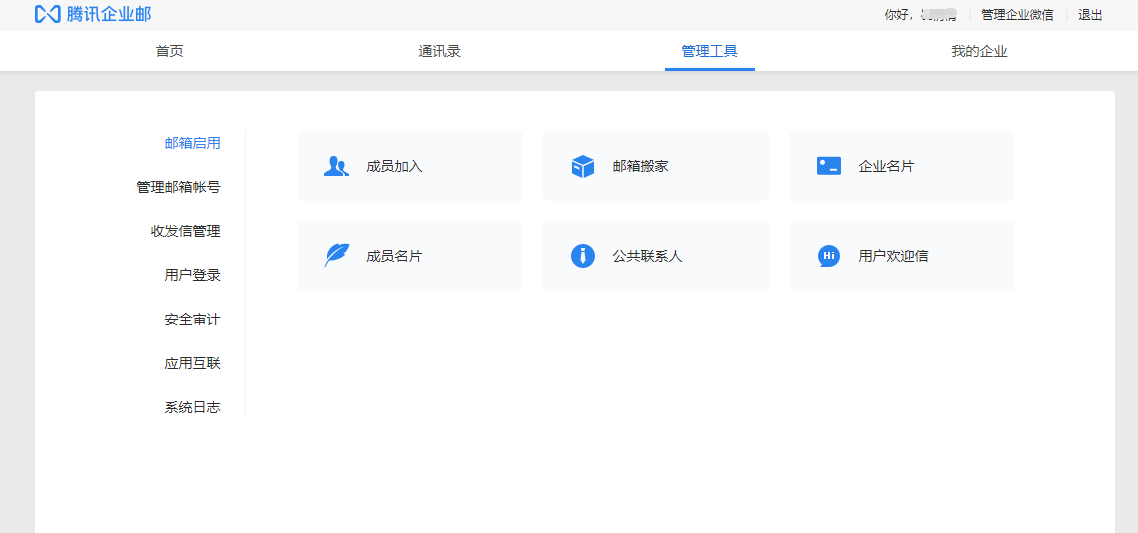Switch to the 通讯录 tab
1138x533 pixels.
pos(439,51)
